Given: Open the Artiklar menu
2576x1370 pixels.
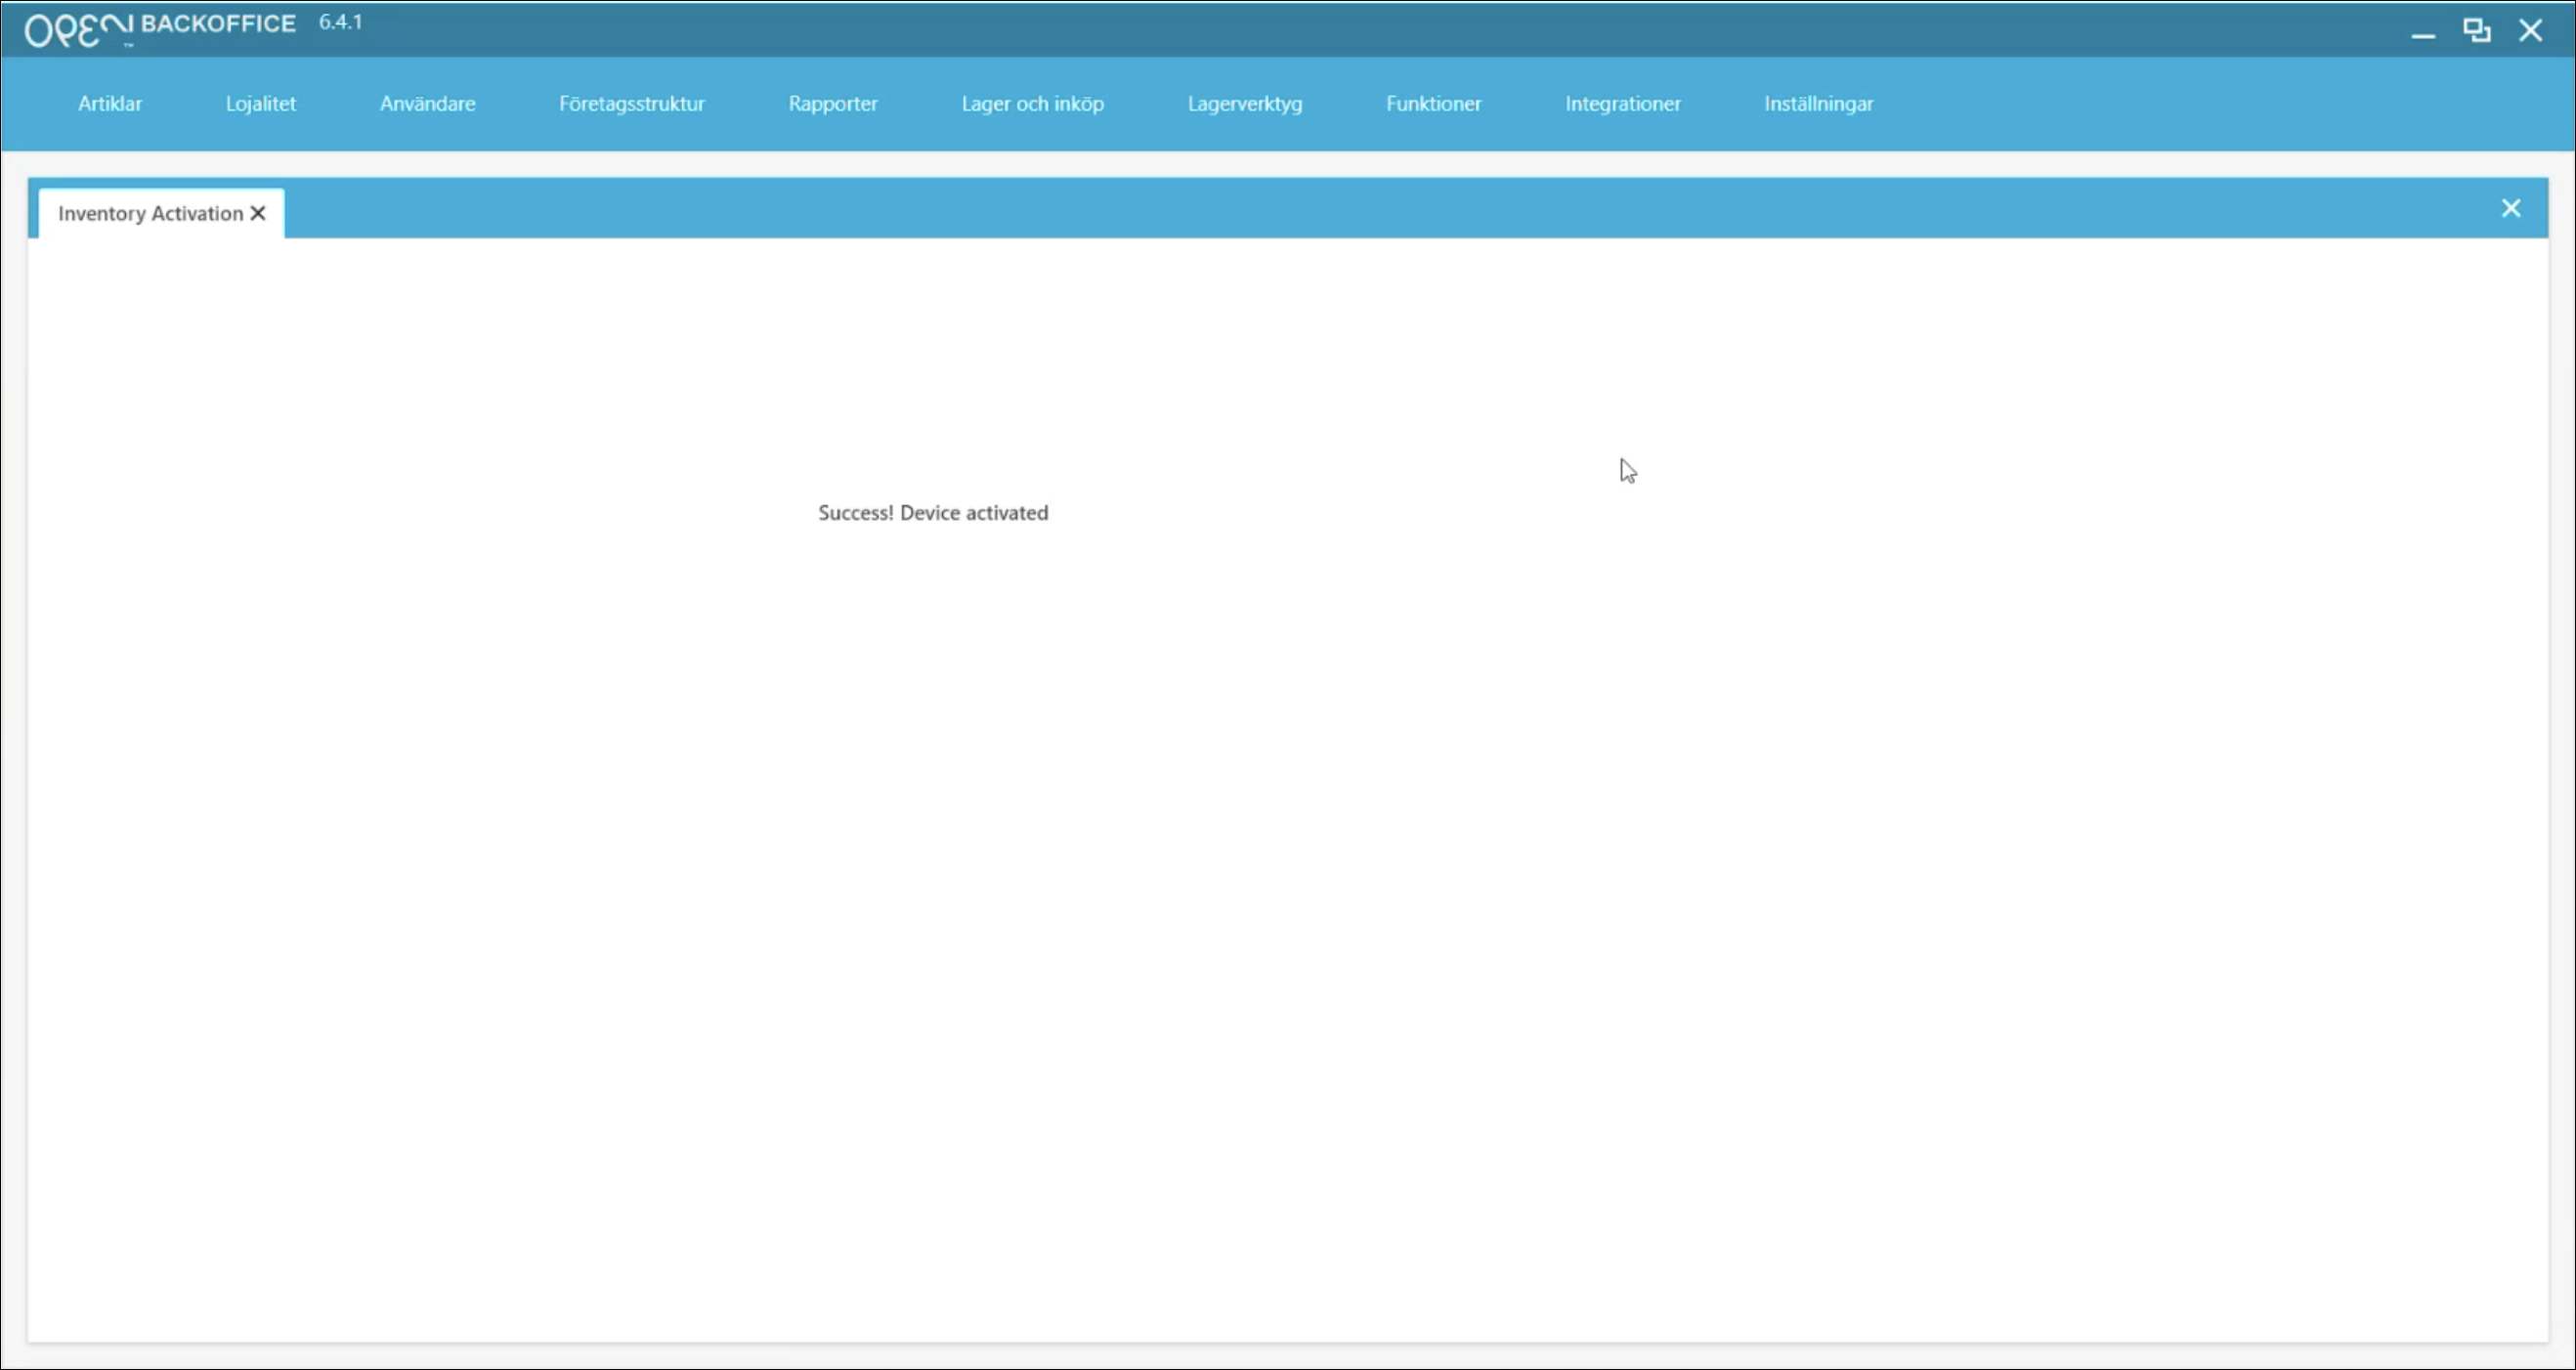Looking at the screenshot, I should pyautogui.click(x=110, y=104).
